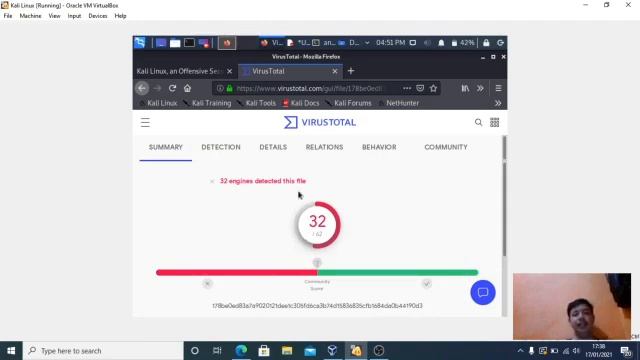Show hidden tray icons chevron
Viewport: 640px width, 360px height.
pyautogui.click(x=520, y=351)
